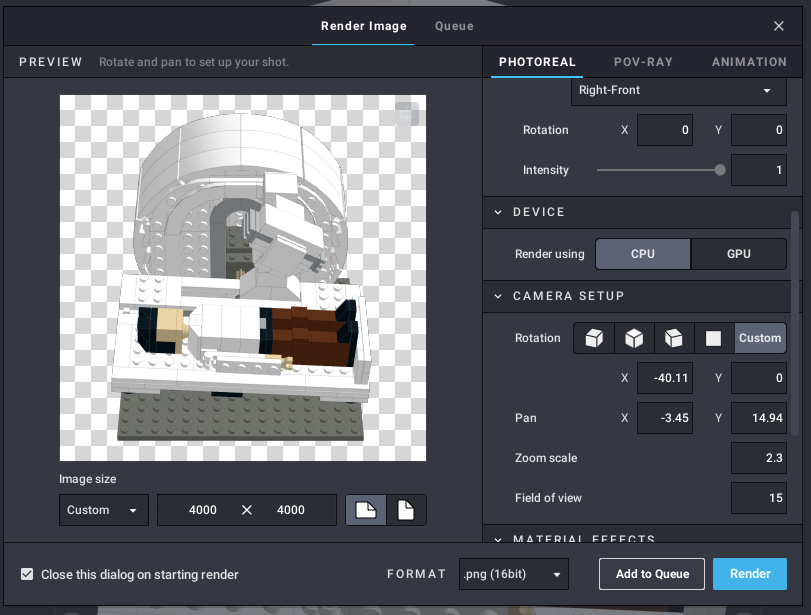Edit the Pan X value -3.45
The height and width of the screenshot is (615, 811).
[x=665, y=418]
